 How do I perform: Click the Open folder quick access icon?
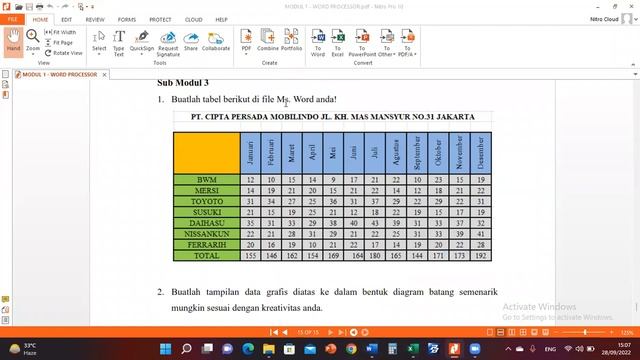[19, 7]
